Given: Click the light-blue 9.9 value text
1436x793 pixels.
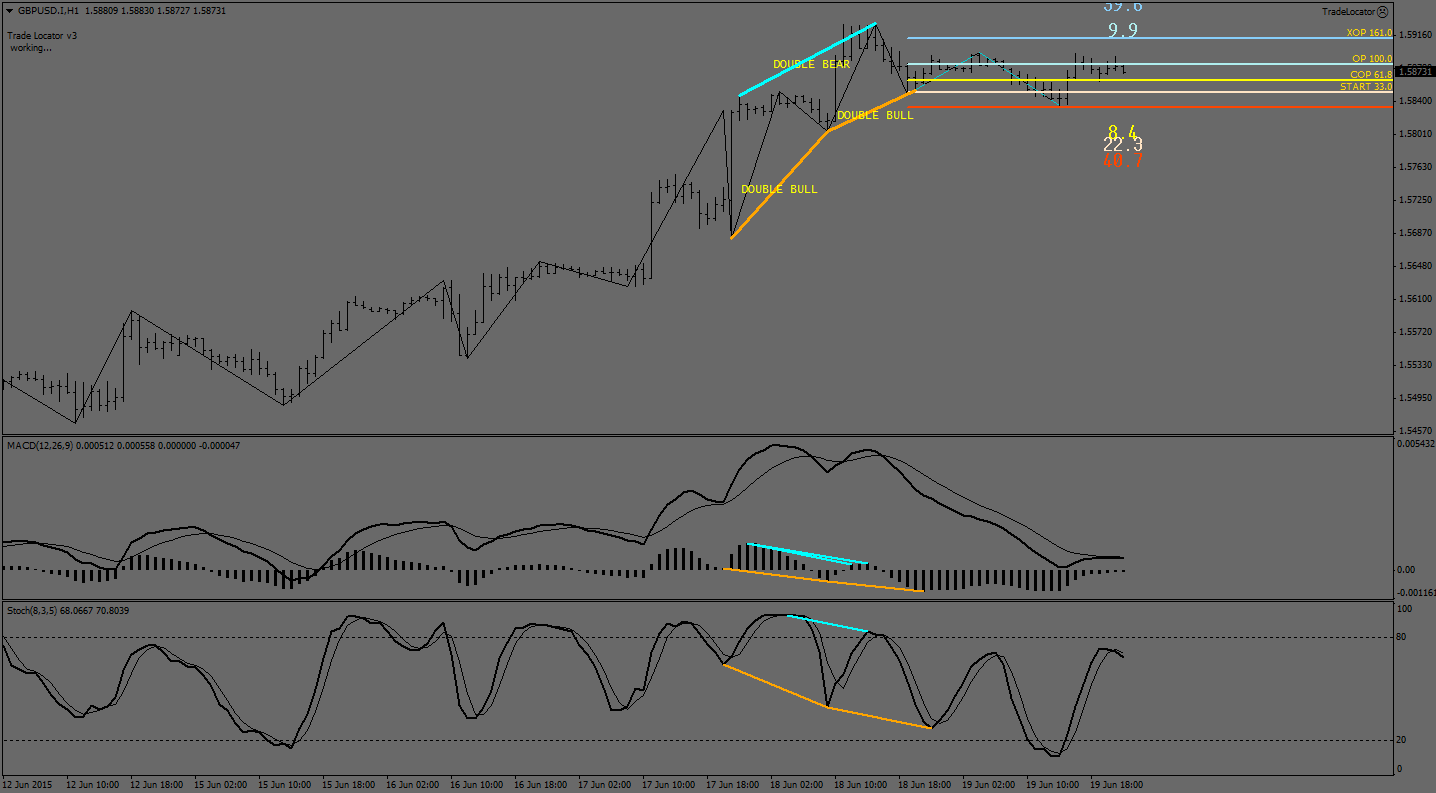Looking at the screenshot, I should 1122,30.
